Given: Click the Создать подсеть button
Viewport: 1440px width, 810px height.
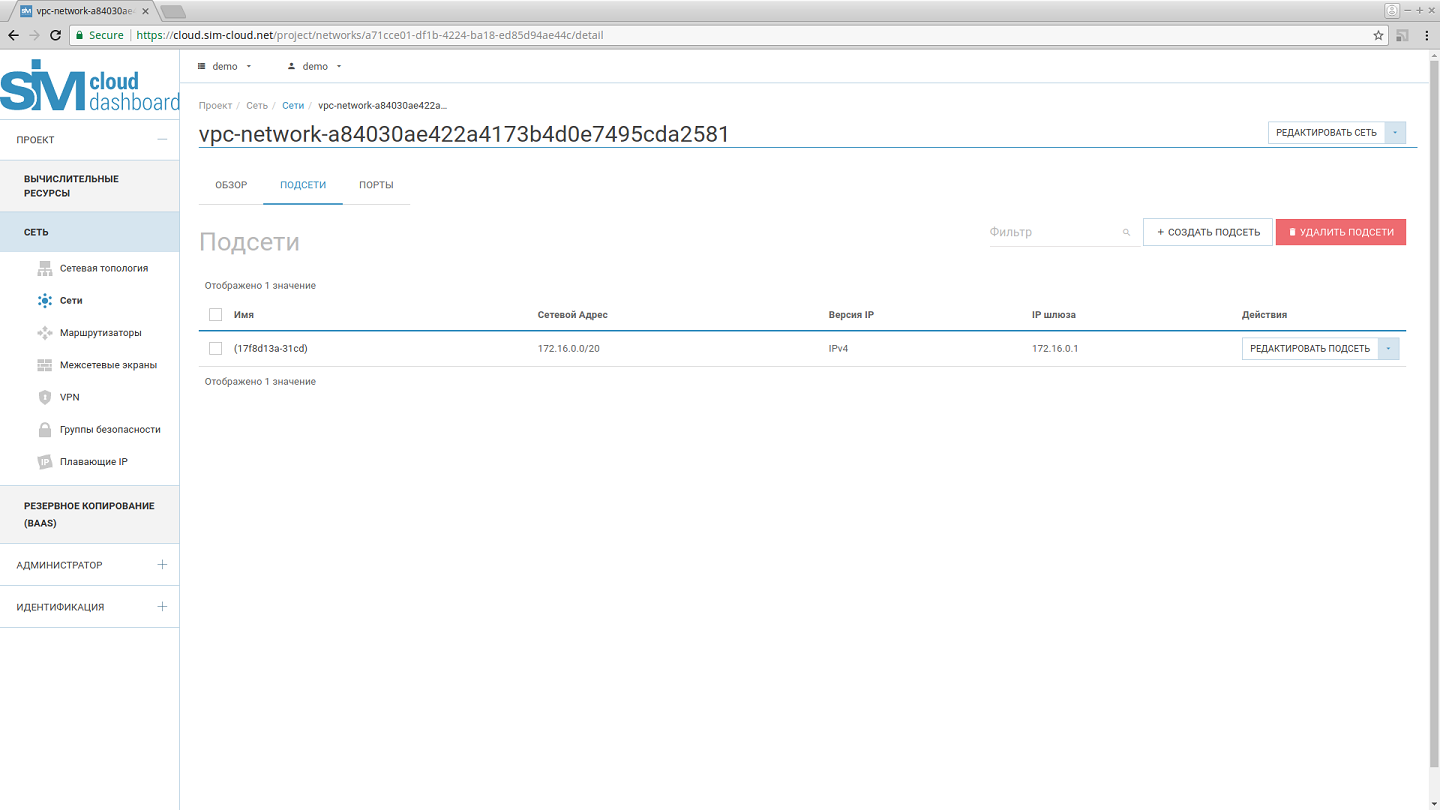Looking at the screenshot, I should coord(1207,232).
